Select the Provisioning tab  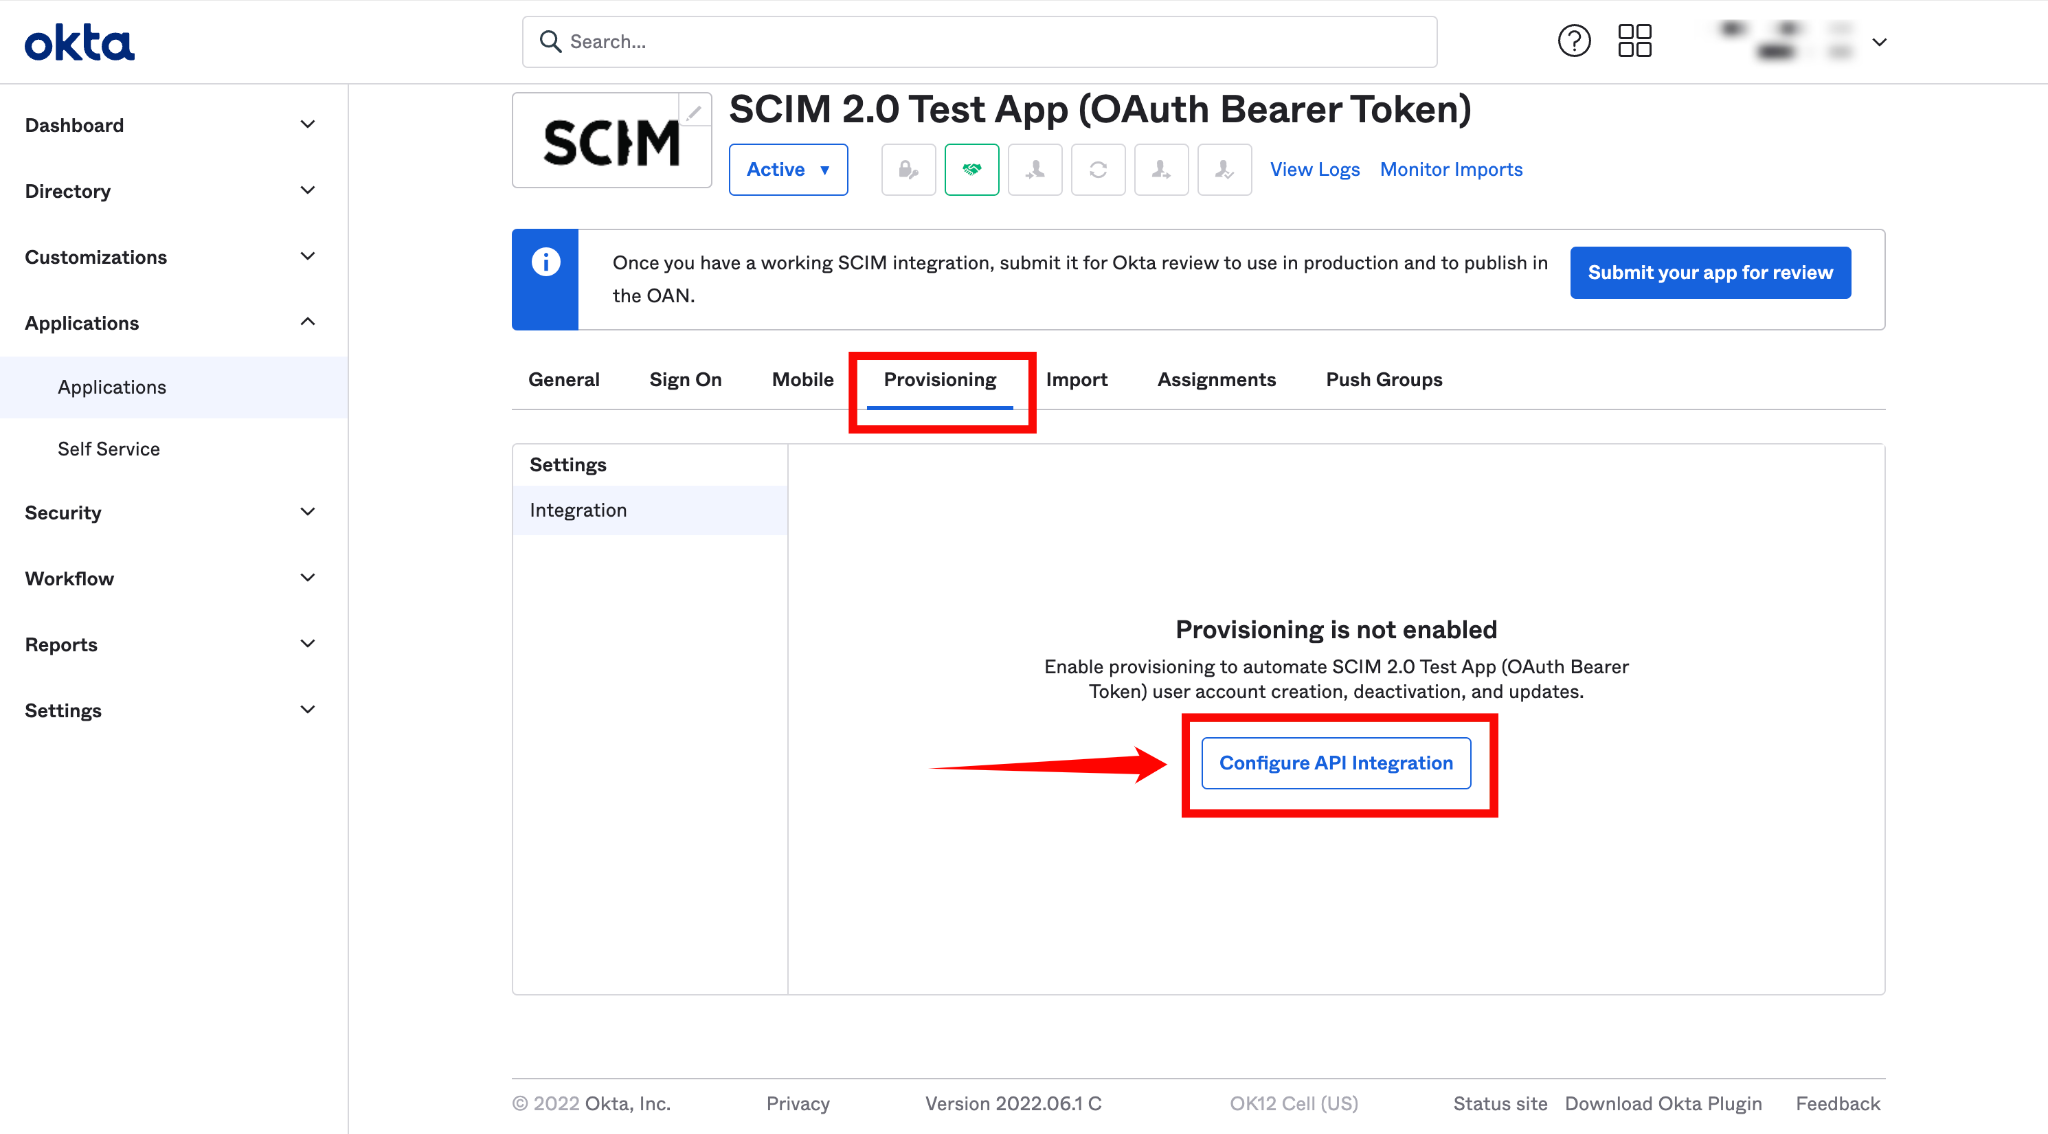coord(940,380)
